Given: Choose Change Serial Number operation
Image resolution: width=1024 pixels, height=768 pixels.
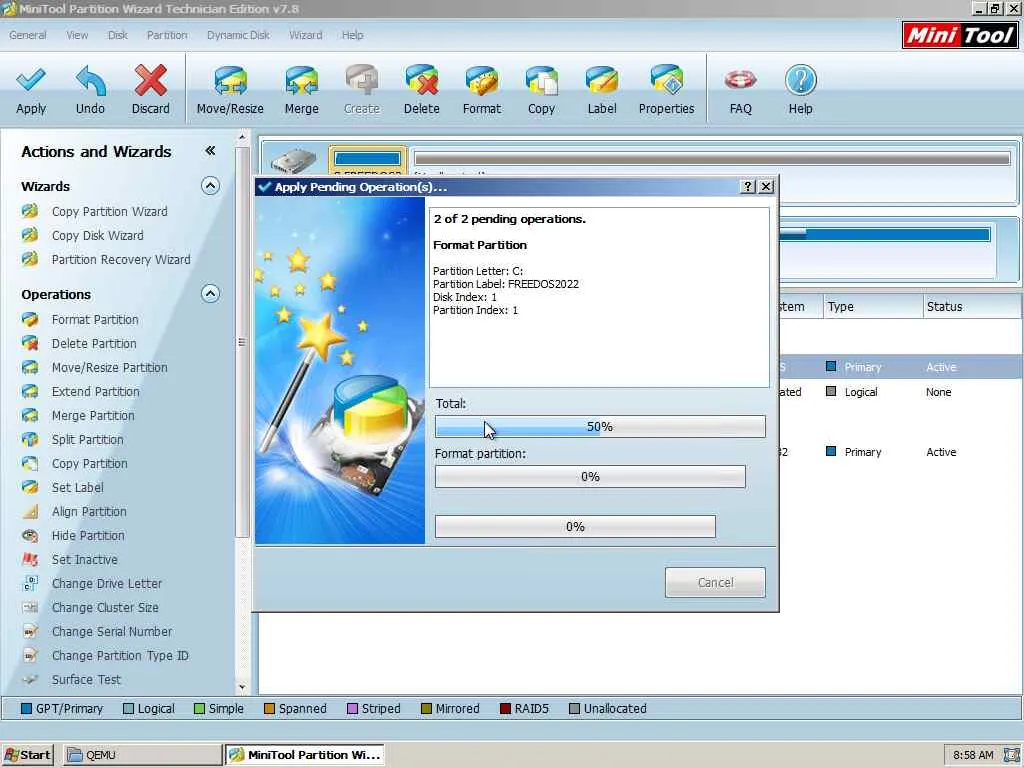Looking at the screenshot, I should [x=112, y=632].
